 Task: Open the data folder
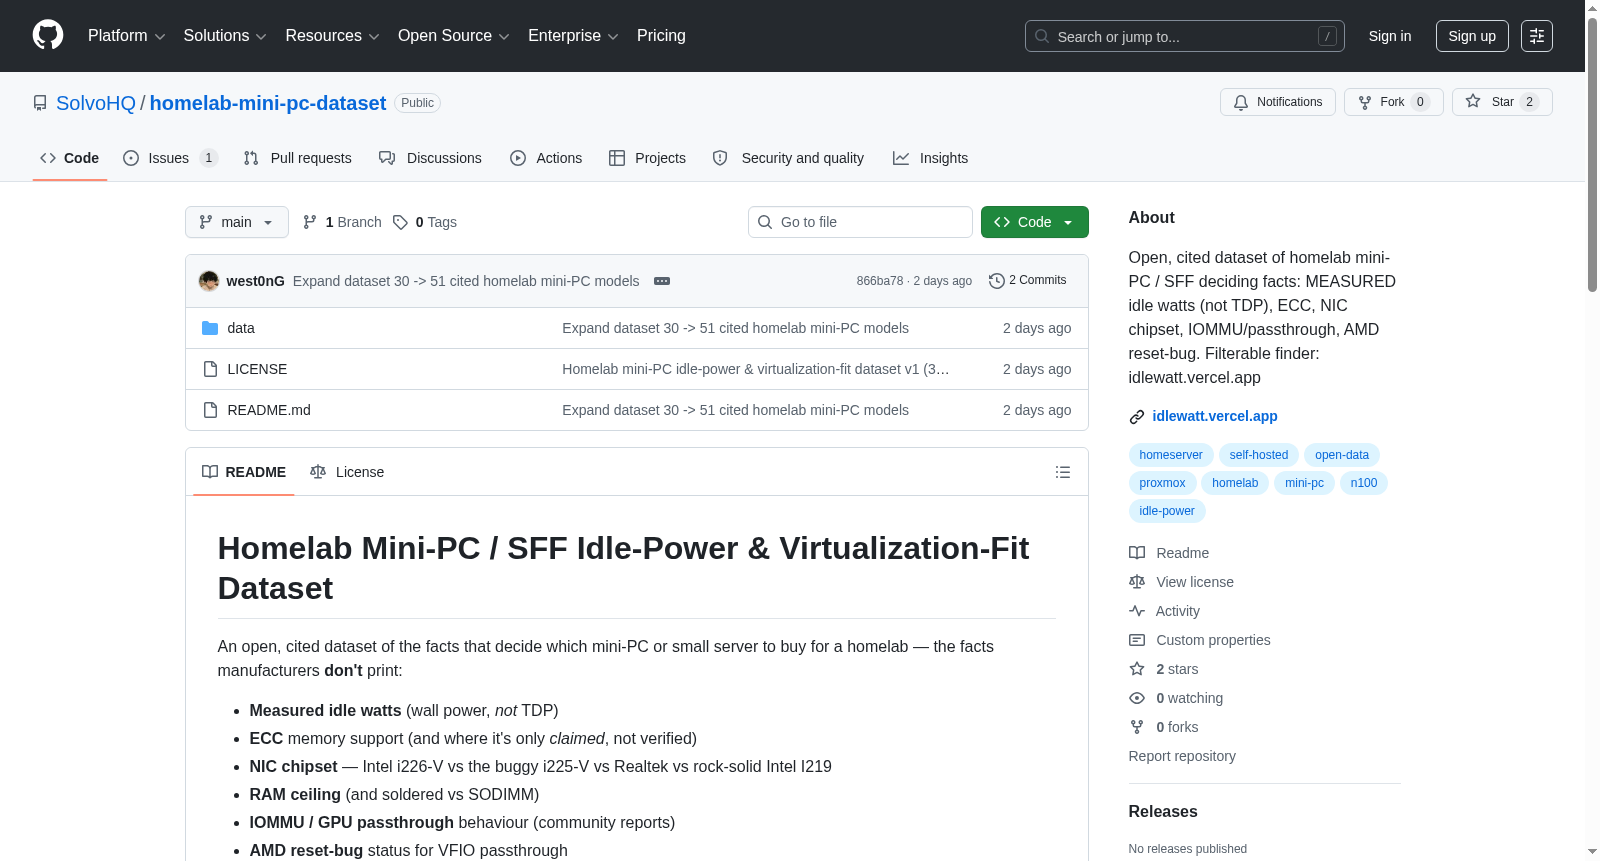[241, 328]
